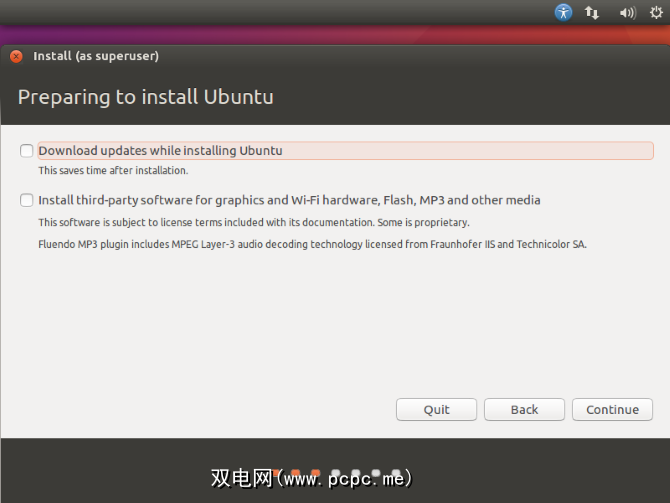Go to previous step with Back

pyautogui.click(x=524, y=409)
